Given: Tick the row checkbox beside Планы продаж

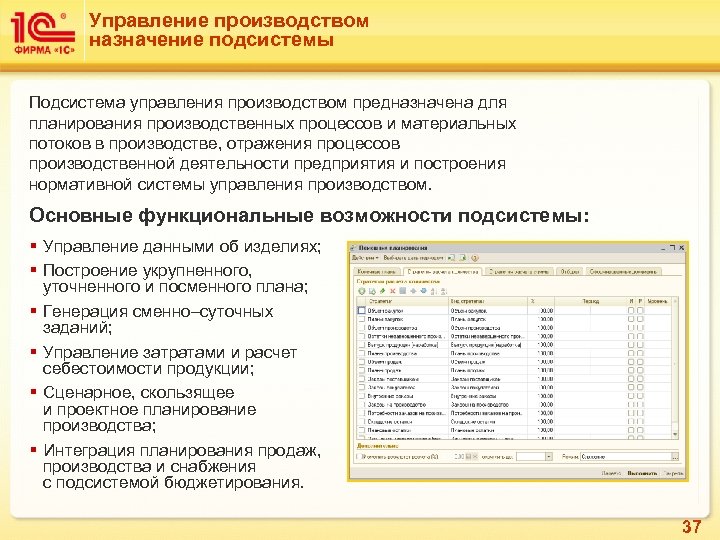Looking at the screenshot, I should (361, 371).
